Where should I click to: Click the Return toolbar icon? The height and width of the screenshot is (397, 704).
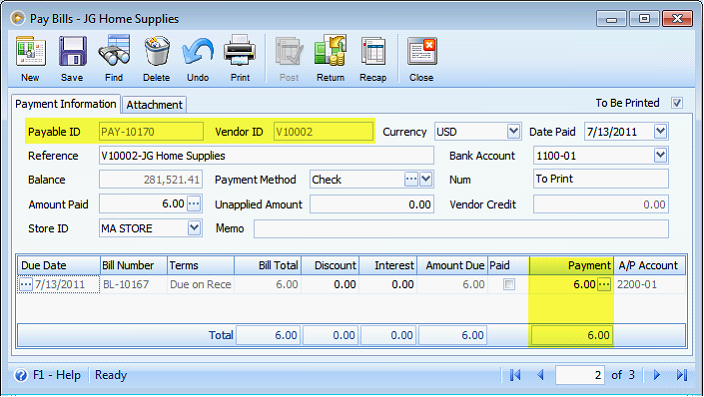coord(330,51)
